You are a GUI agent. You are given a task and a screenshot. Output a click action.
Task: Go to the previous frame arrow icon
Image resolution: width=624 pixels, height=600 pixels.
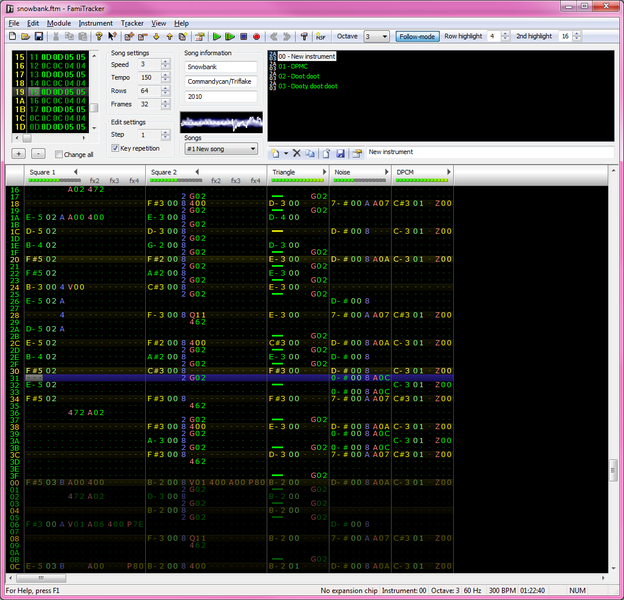click(275, 37)
